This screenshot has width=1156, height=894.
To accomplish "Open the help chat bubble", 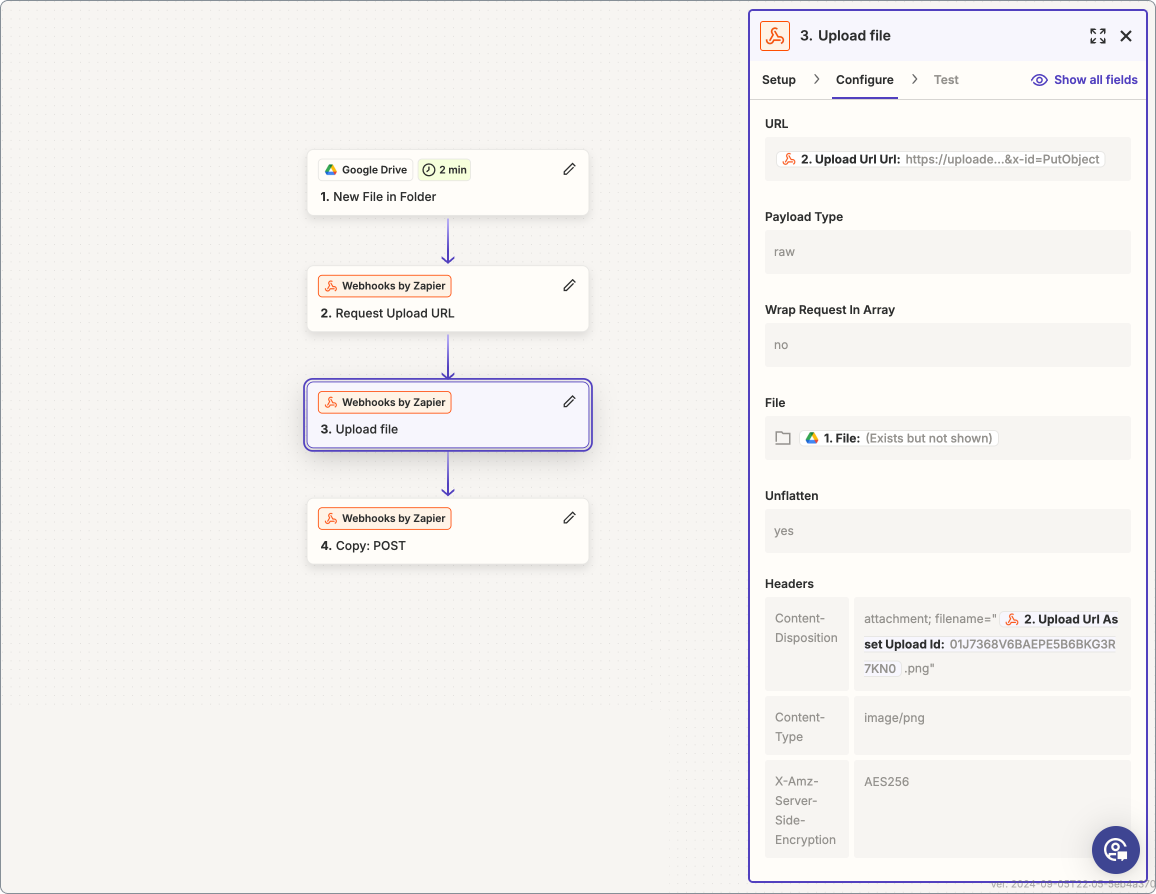I will click(x=1115, y=850).
